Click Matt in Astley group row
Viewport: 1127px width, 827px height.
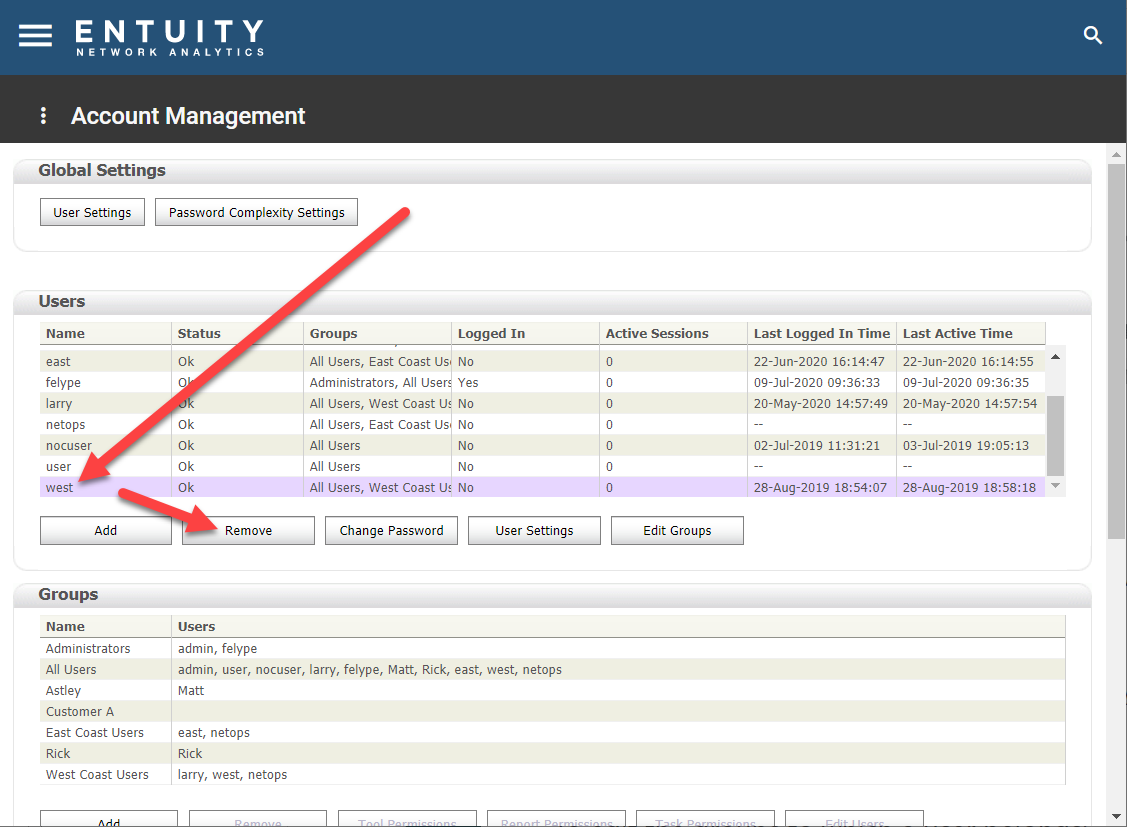(190, 690)
